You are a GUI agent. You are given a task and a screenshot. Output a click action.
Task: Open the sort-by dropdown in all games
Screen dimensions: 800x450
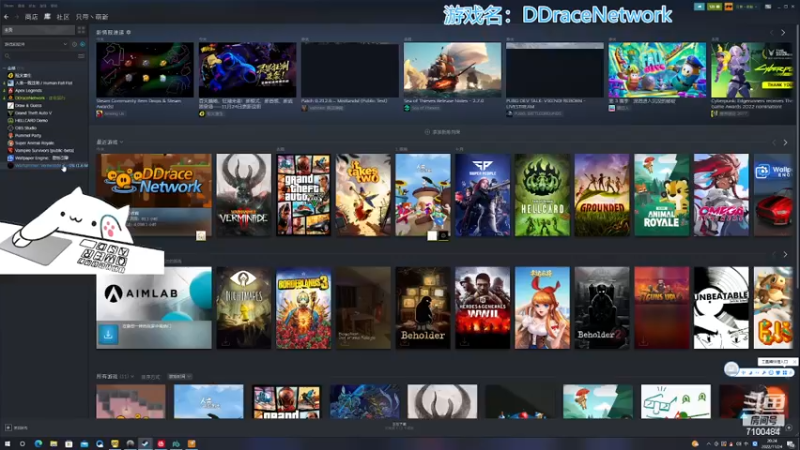tap(180, 377)
